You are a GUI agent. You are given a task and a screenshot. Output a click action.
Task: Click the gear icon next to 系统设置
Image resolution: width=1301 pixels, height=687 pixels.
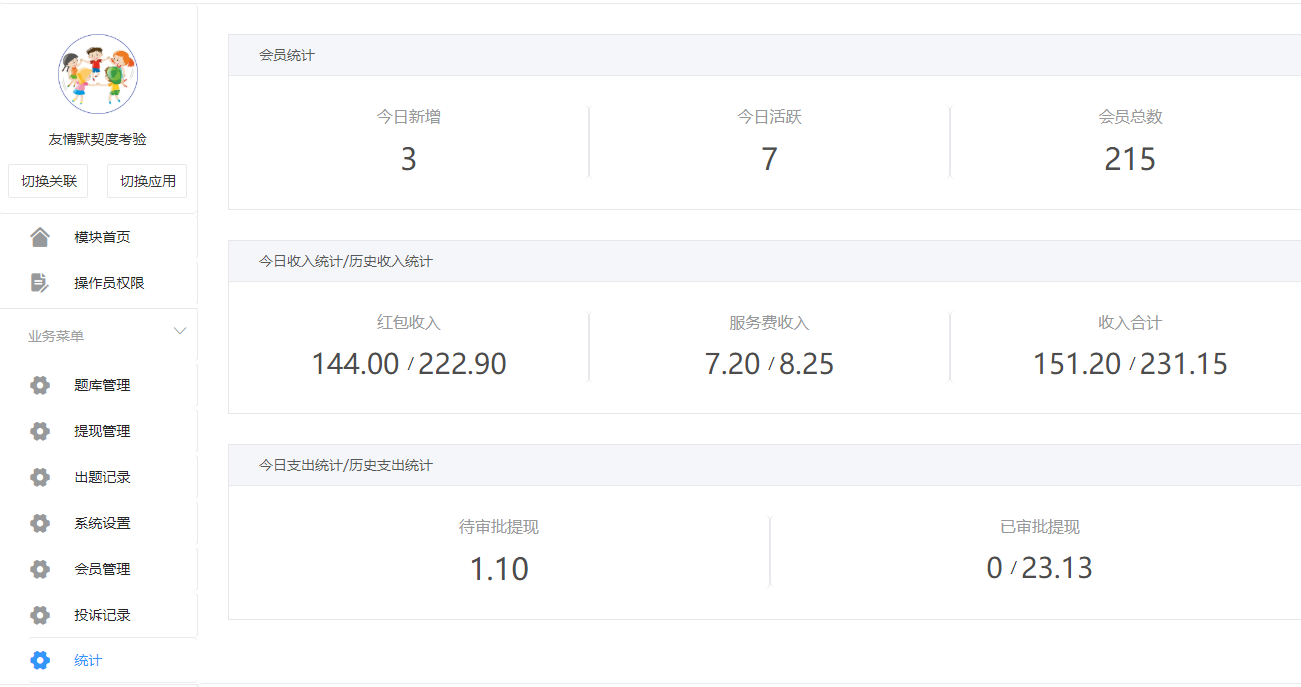tap(40, 523)
